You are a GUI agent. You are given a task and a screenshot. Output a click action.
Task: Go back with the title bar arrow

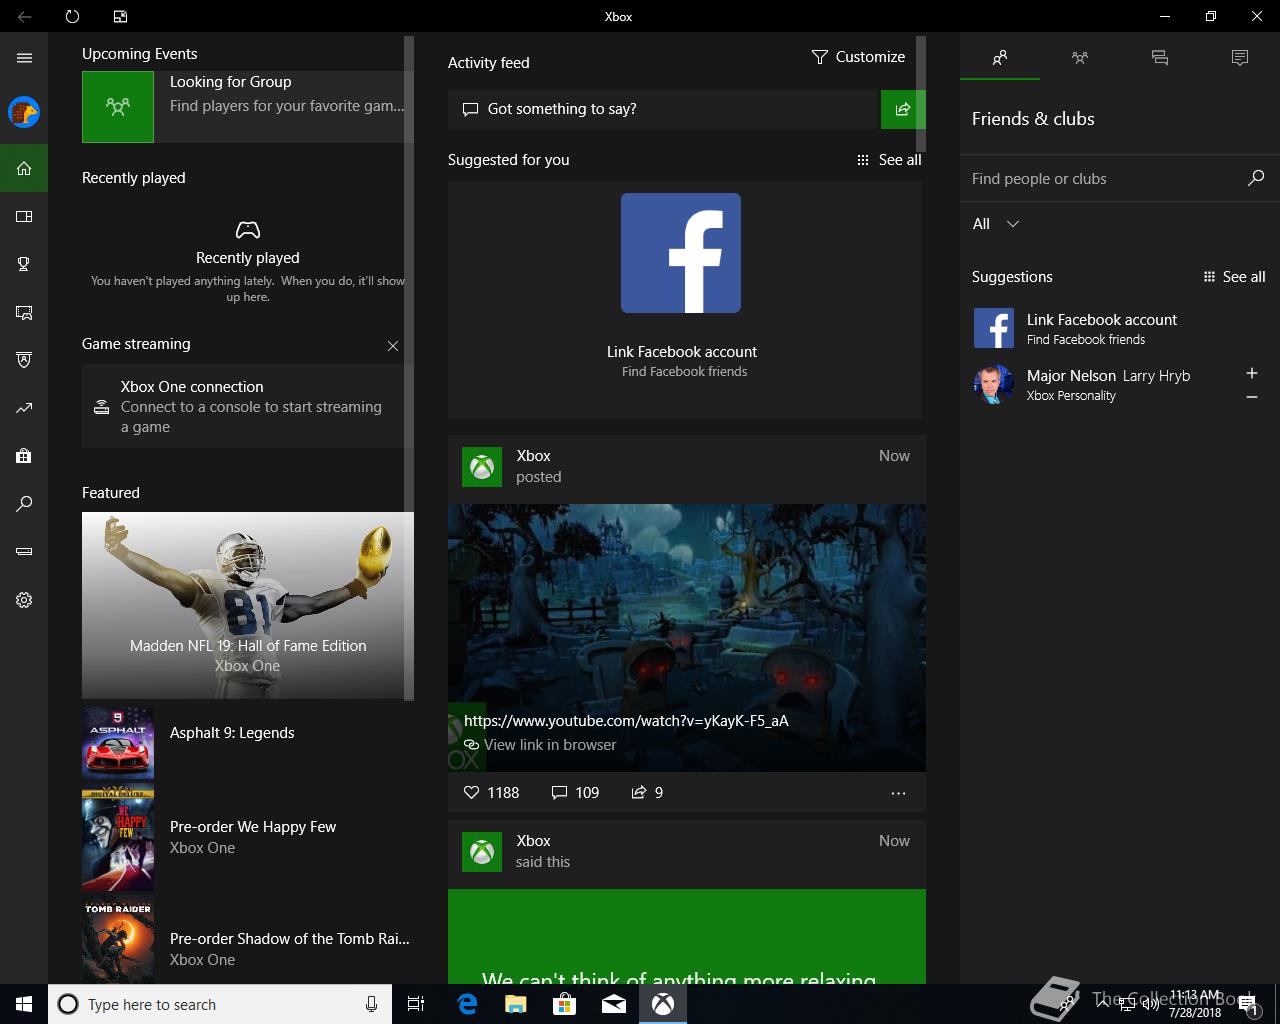pos(24,16)
